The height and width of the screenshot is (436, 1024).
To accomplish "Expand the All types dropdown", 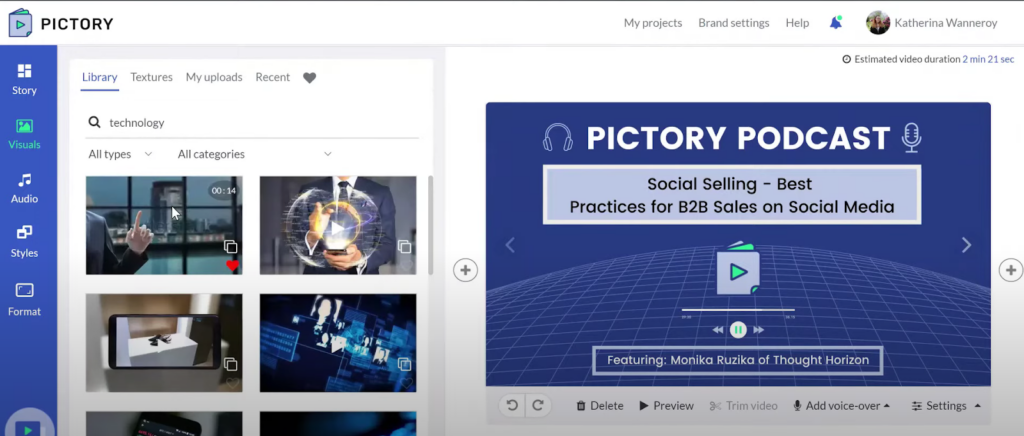I will [x=120, y=154].
